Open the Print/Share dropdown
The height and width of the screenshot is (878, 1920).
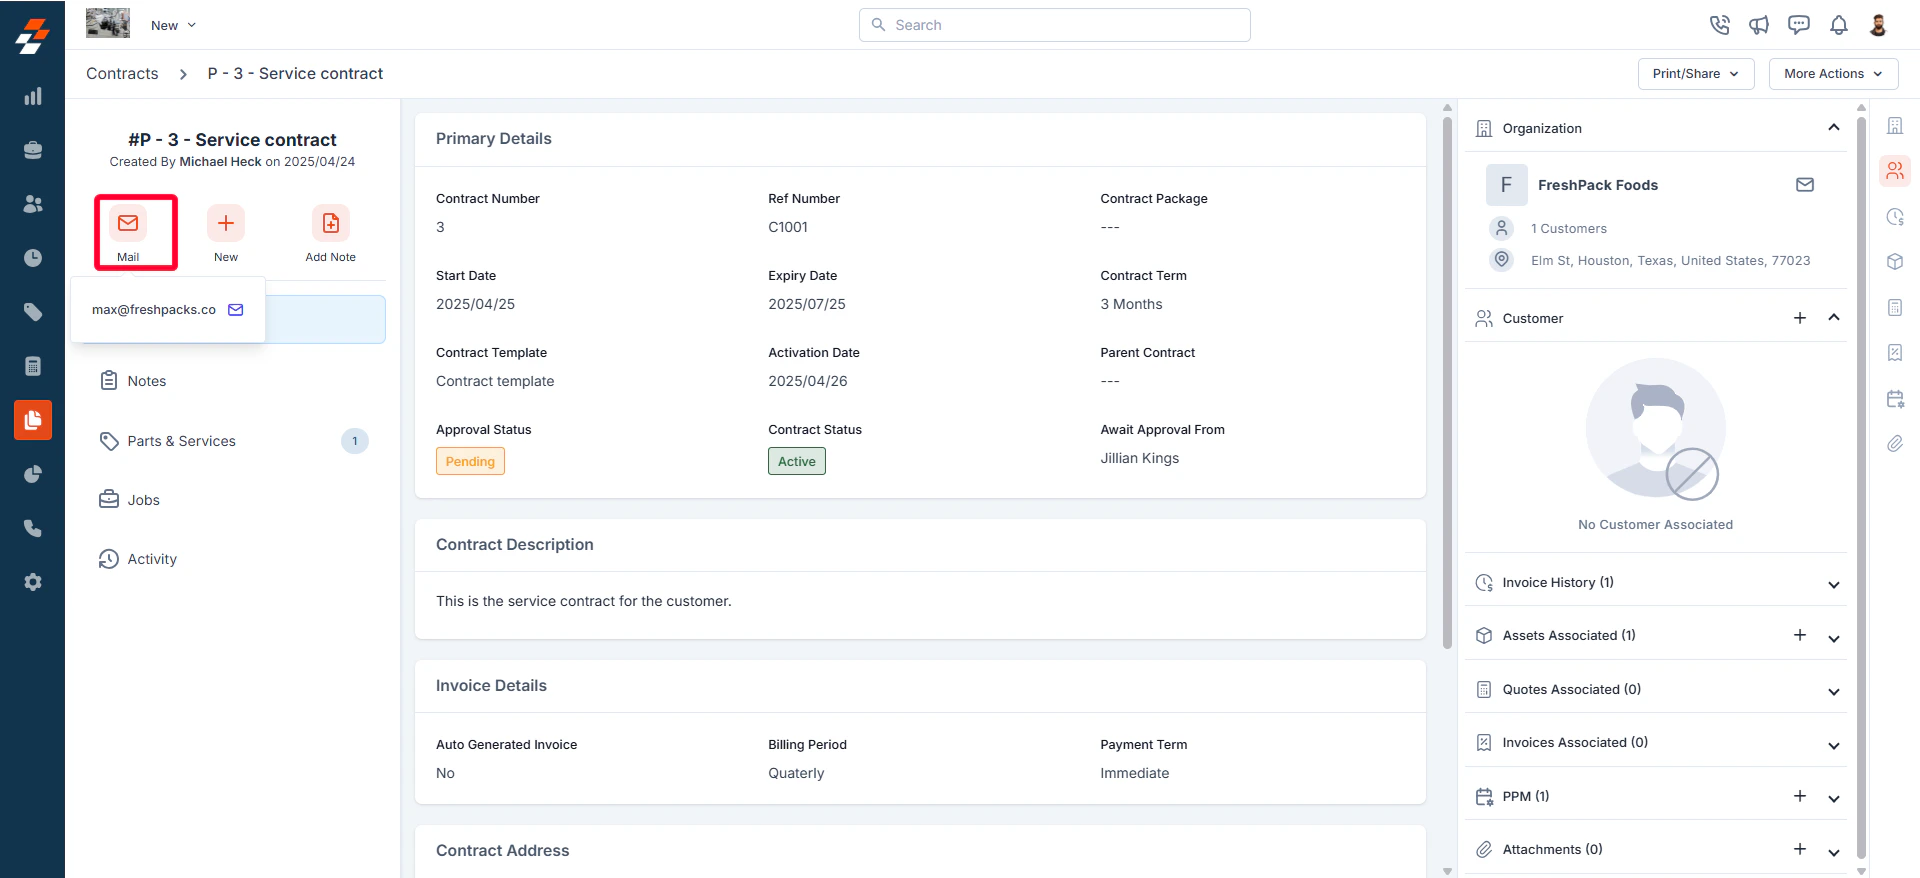click(1696, 74)
